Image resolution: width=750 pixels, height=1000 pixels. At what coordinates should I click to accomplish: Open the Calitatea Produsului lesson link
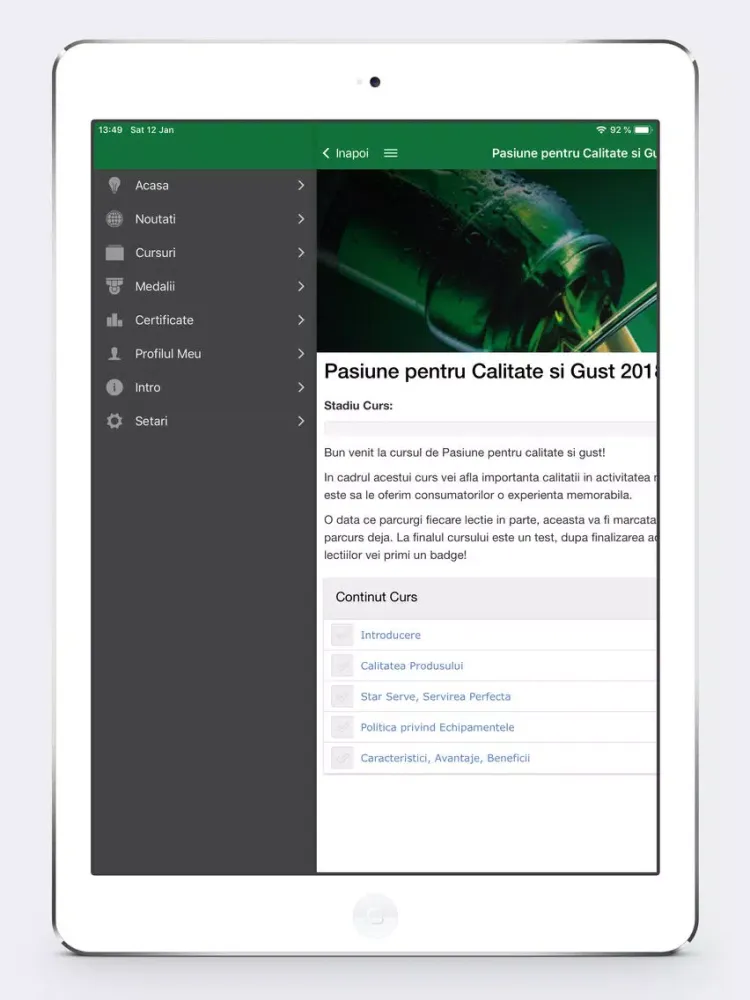(412, 665)
